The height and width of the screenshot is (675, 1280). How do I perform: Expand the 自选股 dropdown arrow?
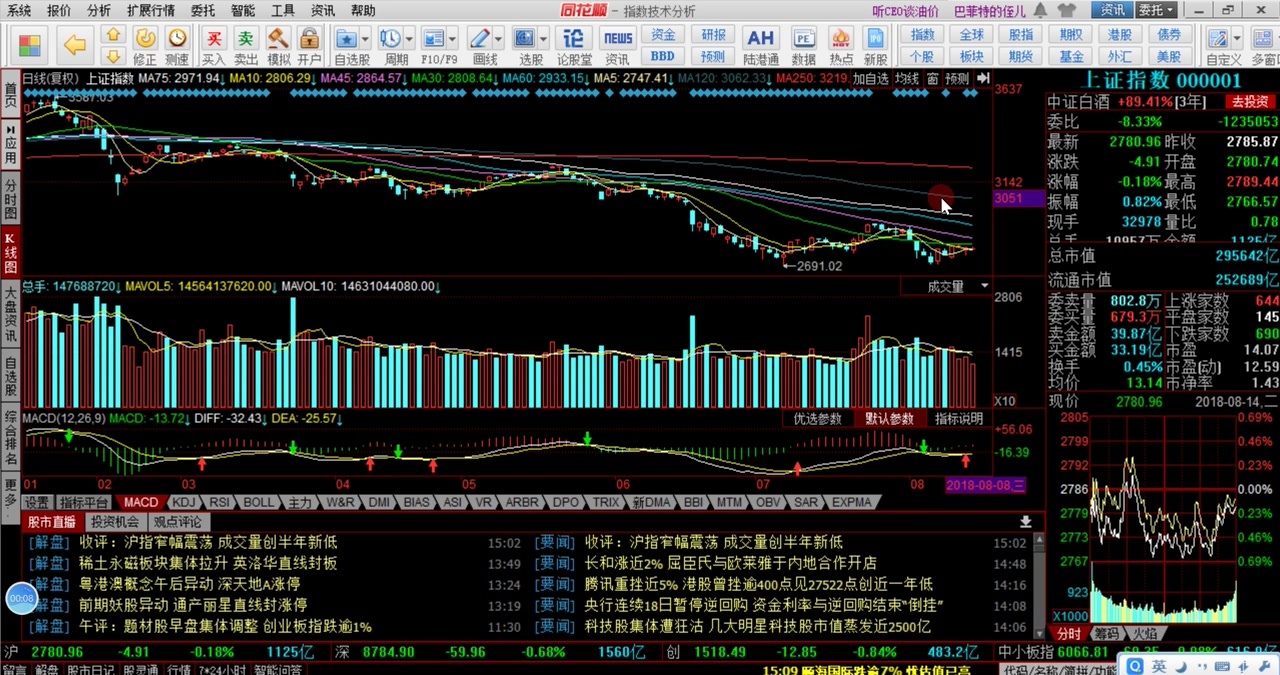tap(365, 39)
